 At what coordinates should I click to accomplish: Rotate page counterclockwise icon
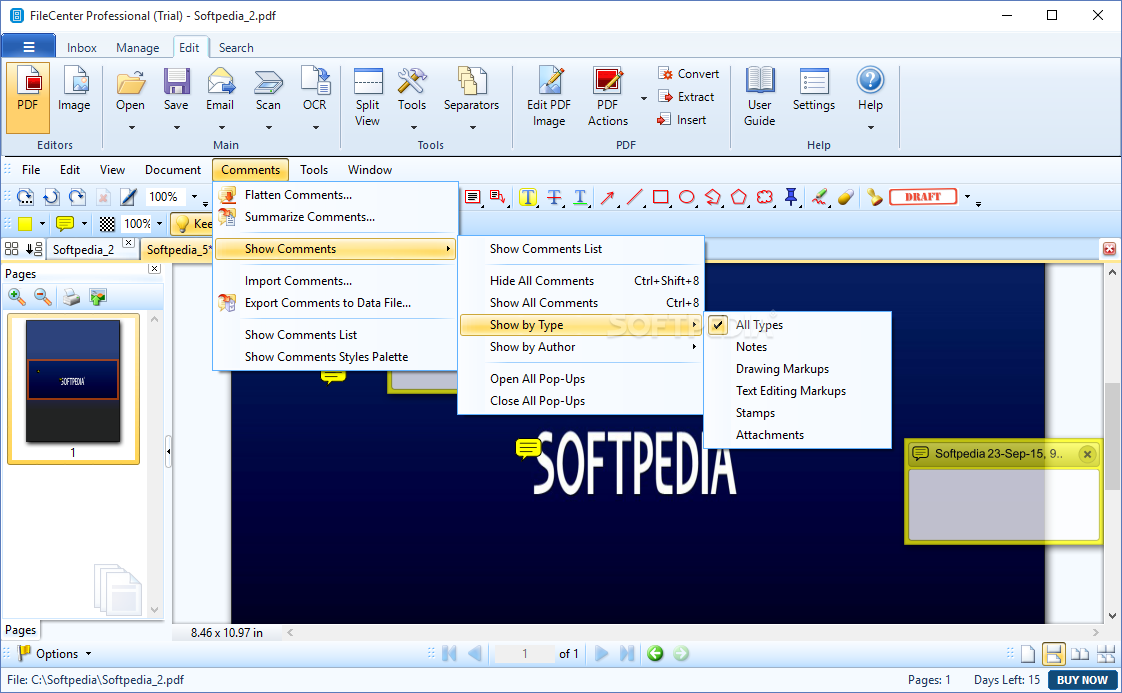[51, 197]
